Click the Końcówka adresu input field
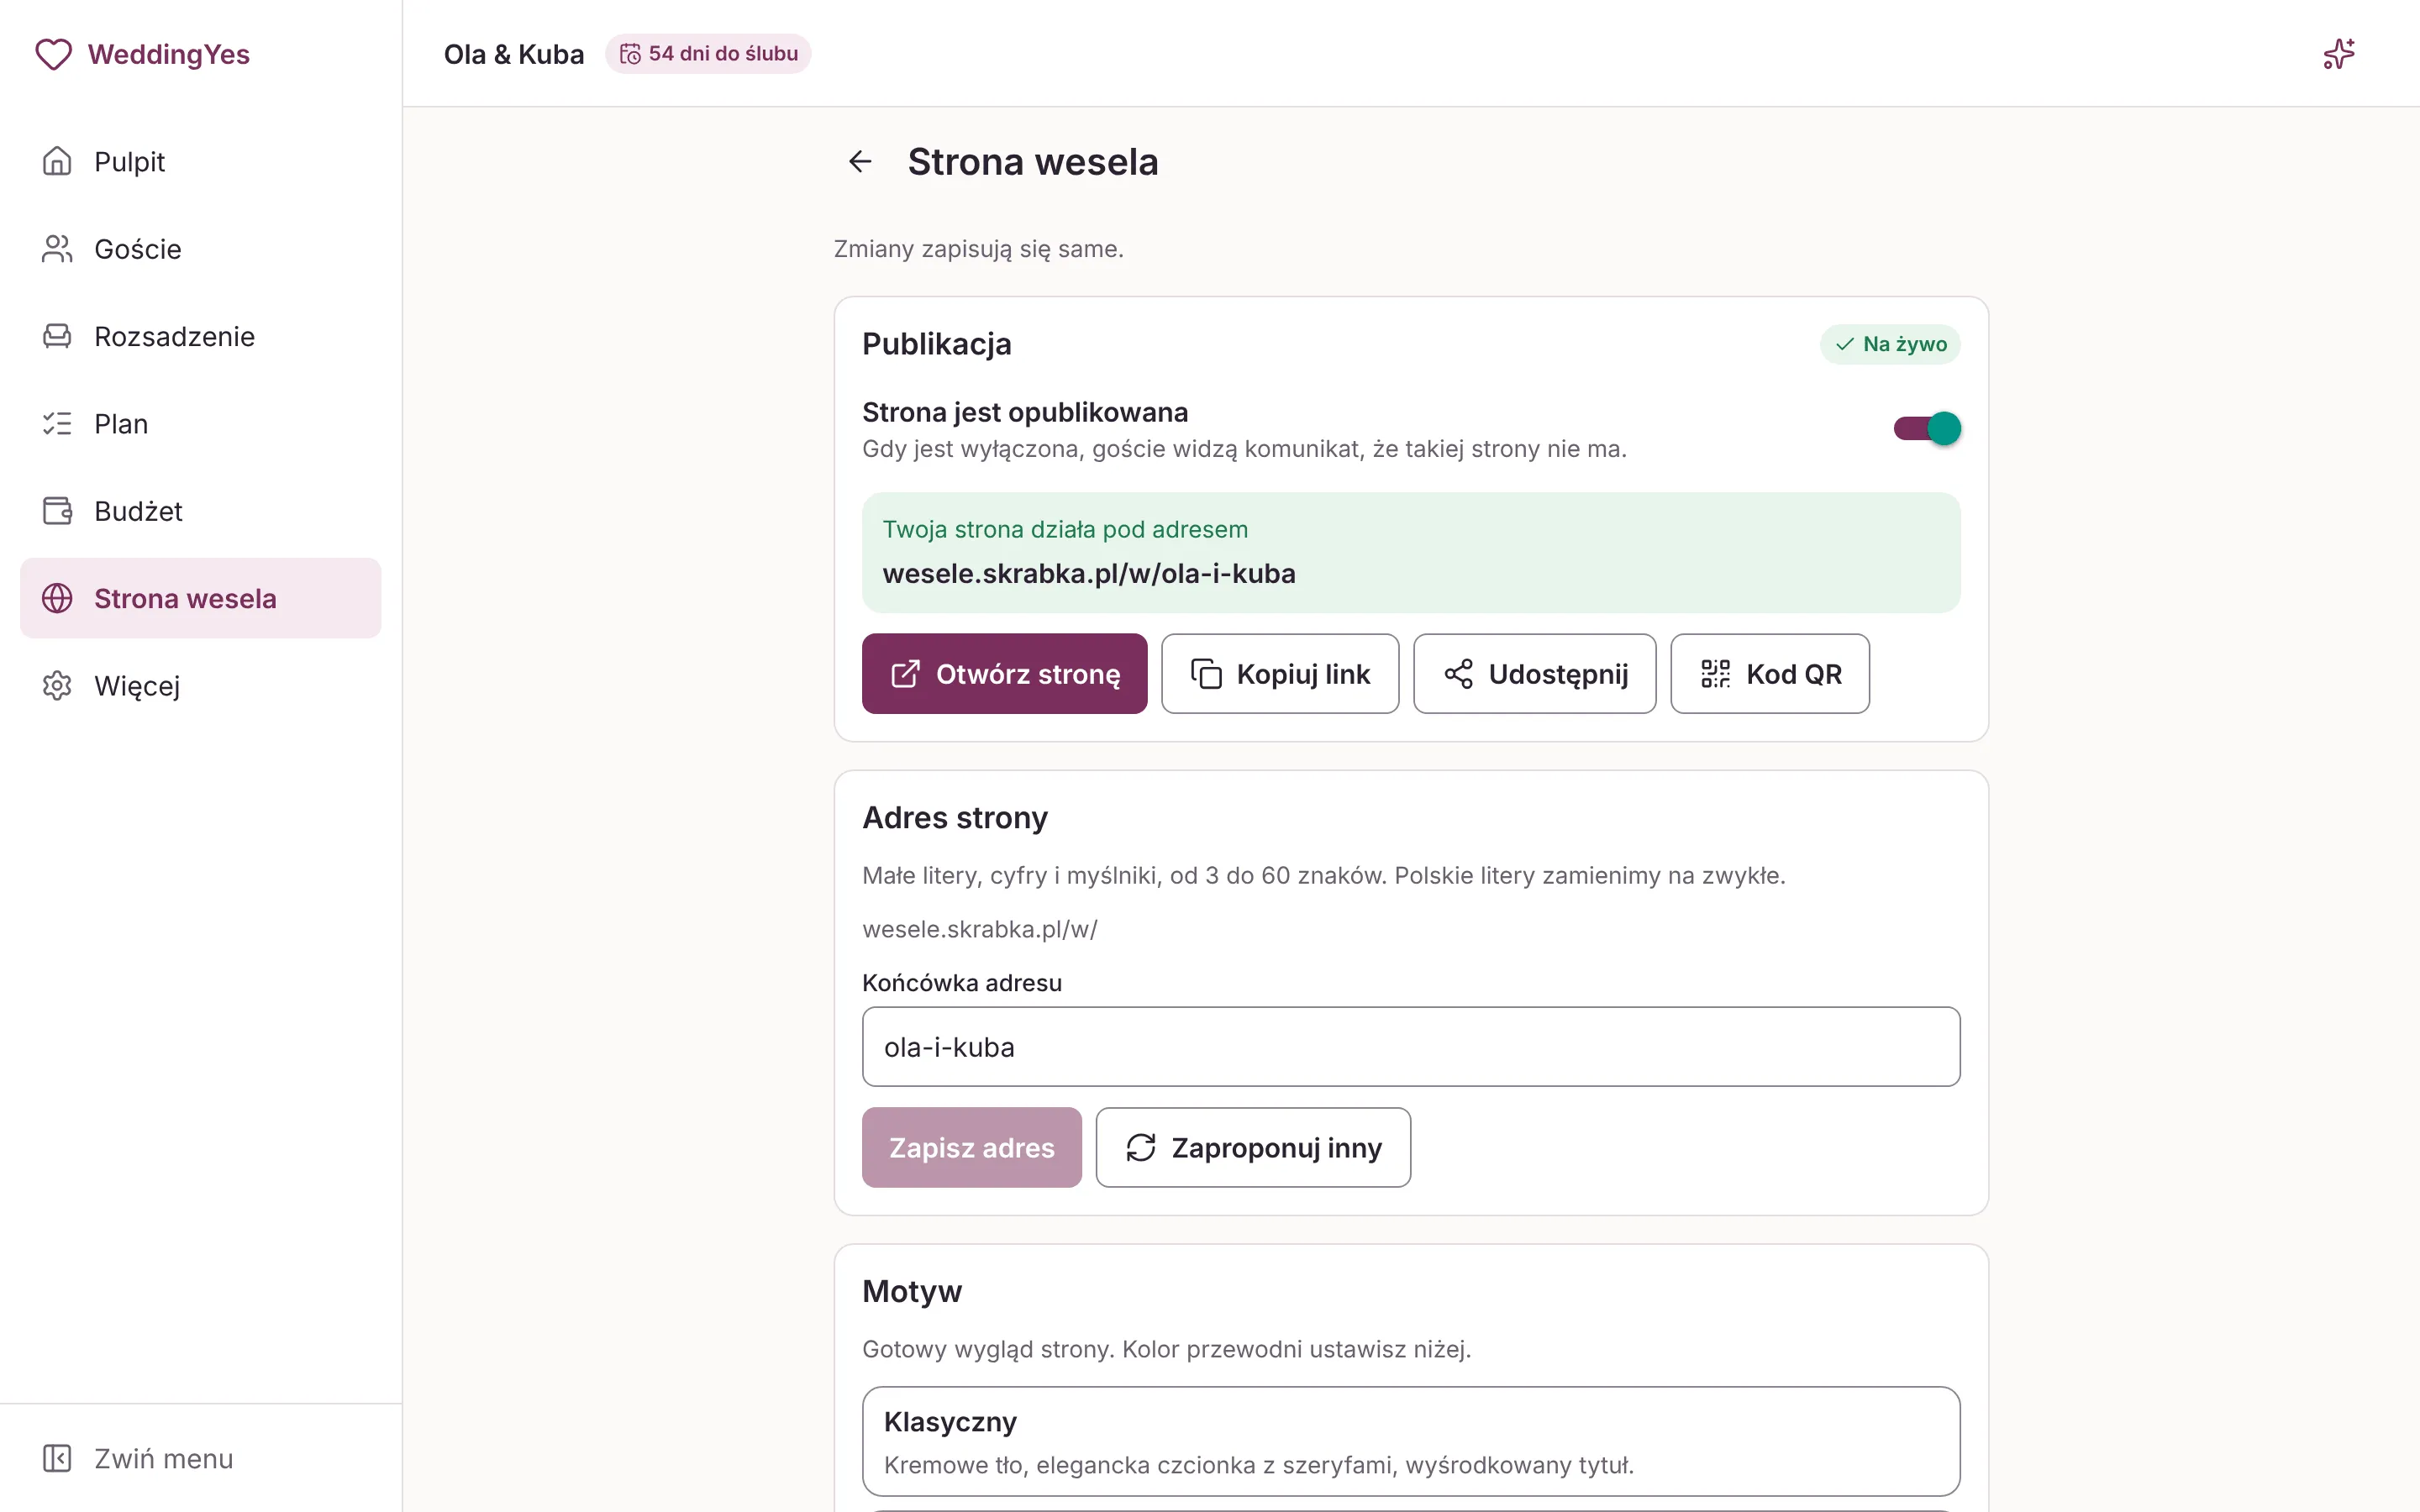Screen dimensions: 2420x1512 click(x=1411, y=1047)
